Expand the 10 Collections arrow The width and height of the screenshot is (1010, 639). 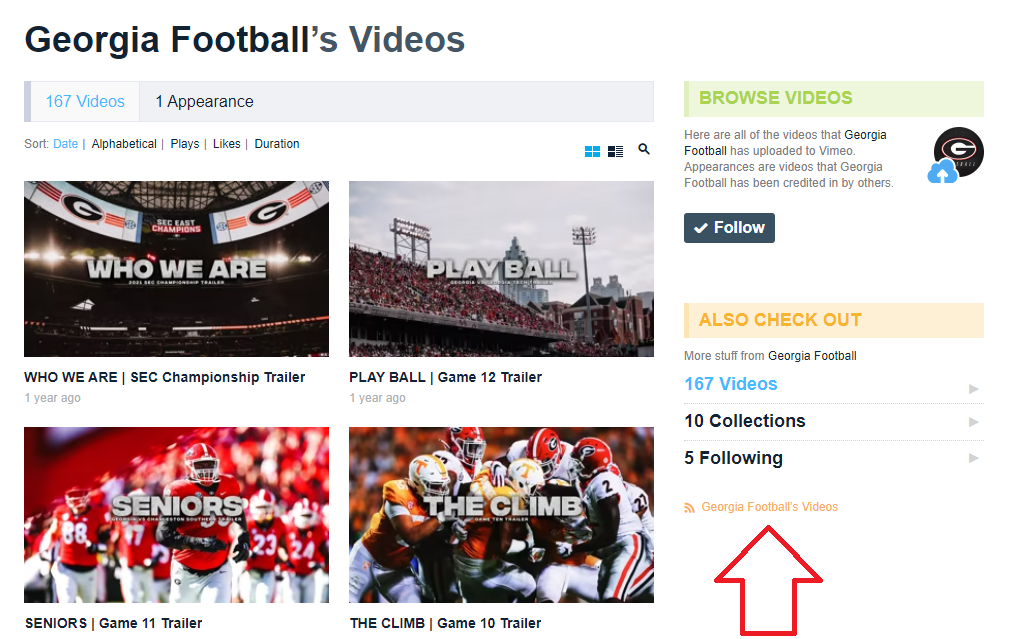(973, 422)
